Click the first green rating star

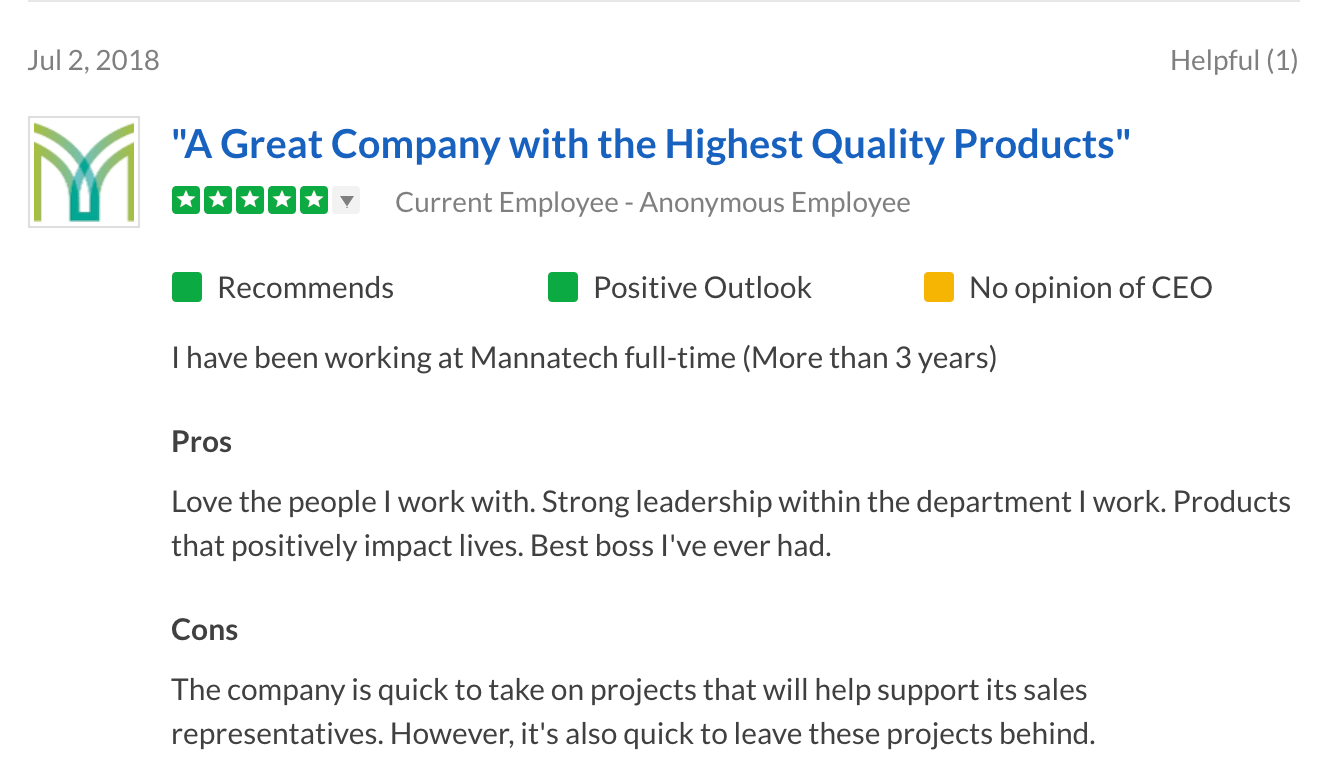(x=186, y=201)
